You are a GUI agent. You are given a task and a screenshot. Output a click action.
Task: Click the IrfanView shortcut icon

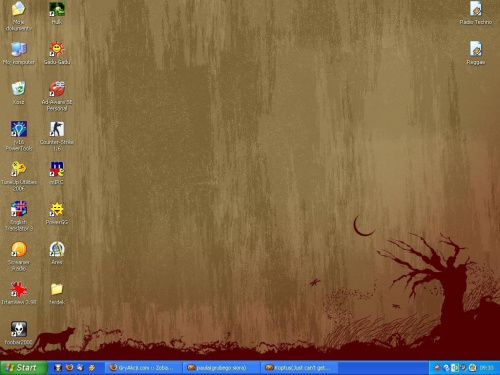(x=19, y=289)
